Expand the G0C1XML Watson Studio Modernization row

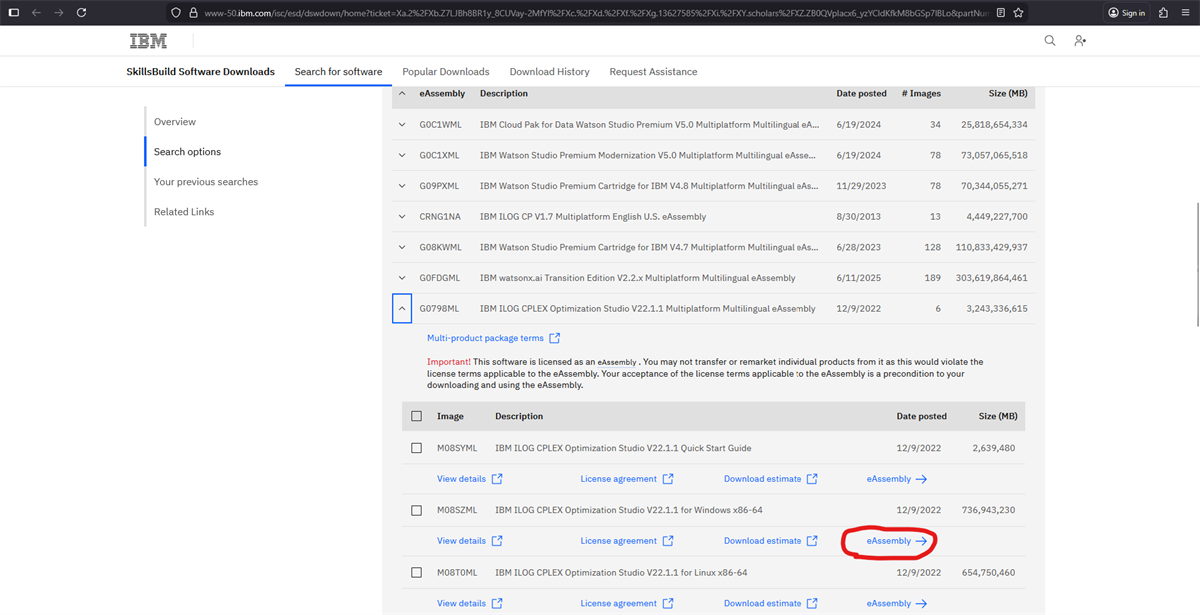pyautogui.click(x=402, y=155)
